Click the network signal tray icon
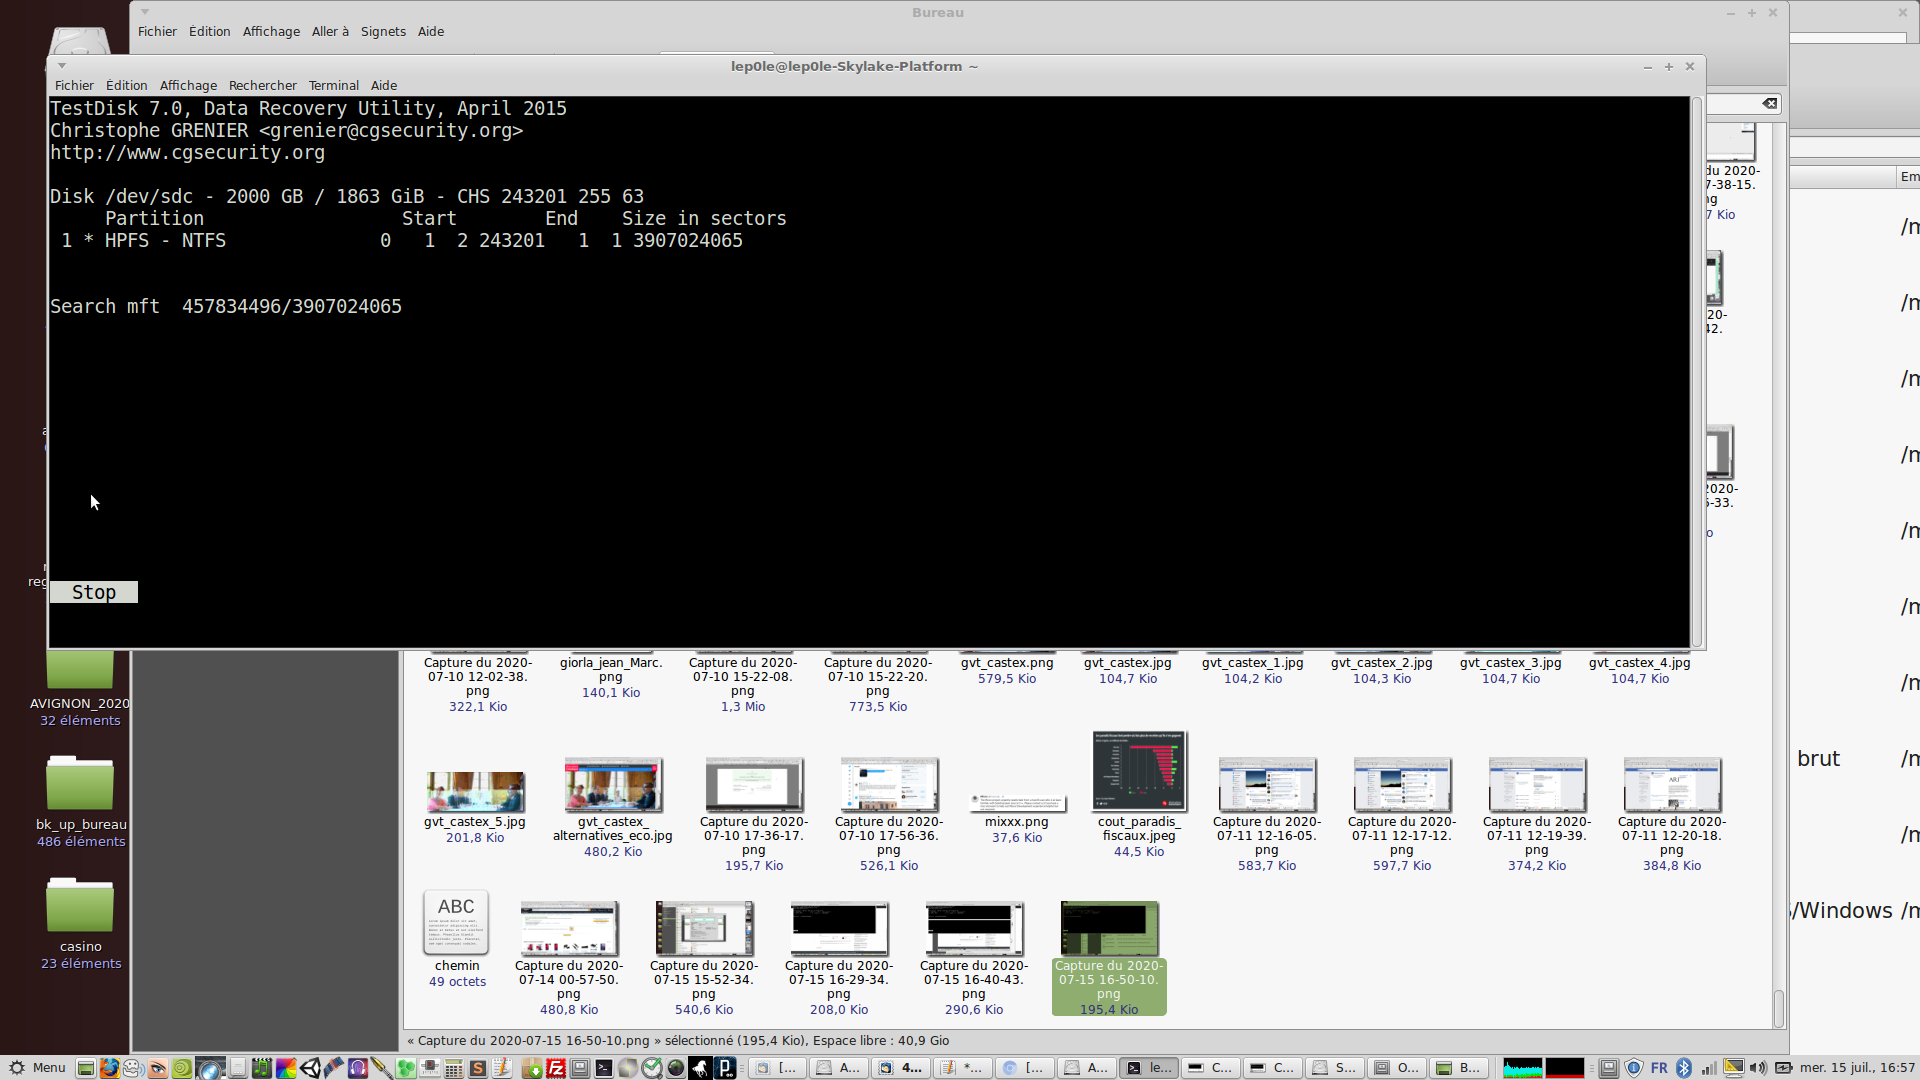This screenshot has width=1920, height=1080. tap(1709, 1068)
